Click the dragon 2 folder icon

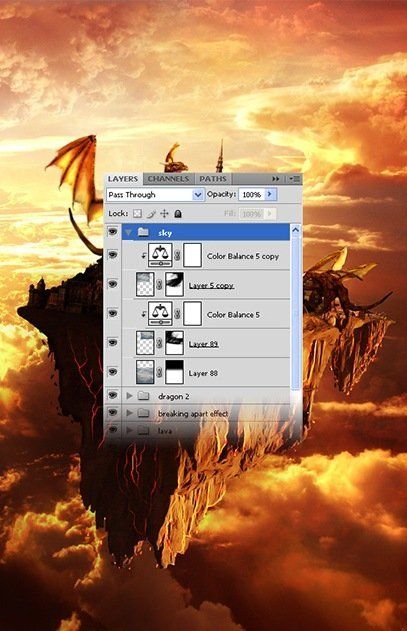143,396
